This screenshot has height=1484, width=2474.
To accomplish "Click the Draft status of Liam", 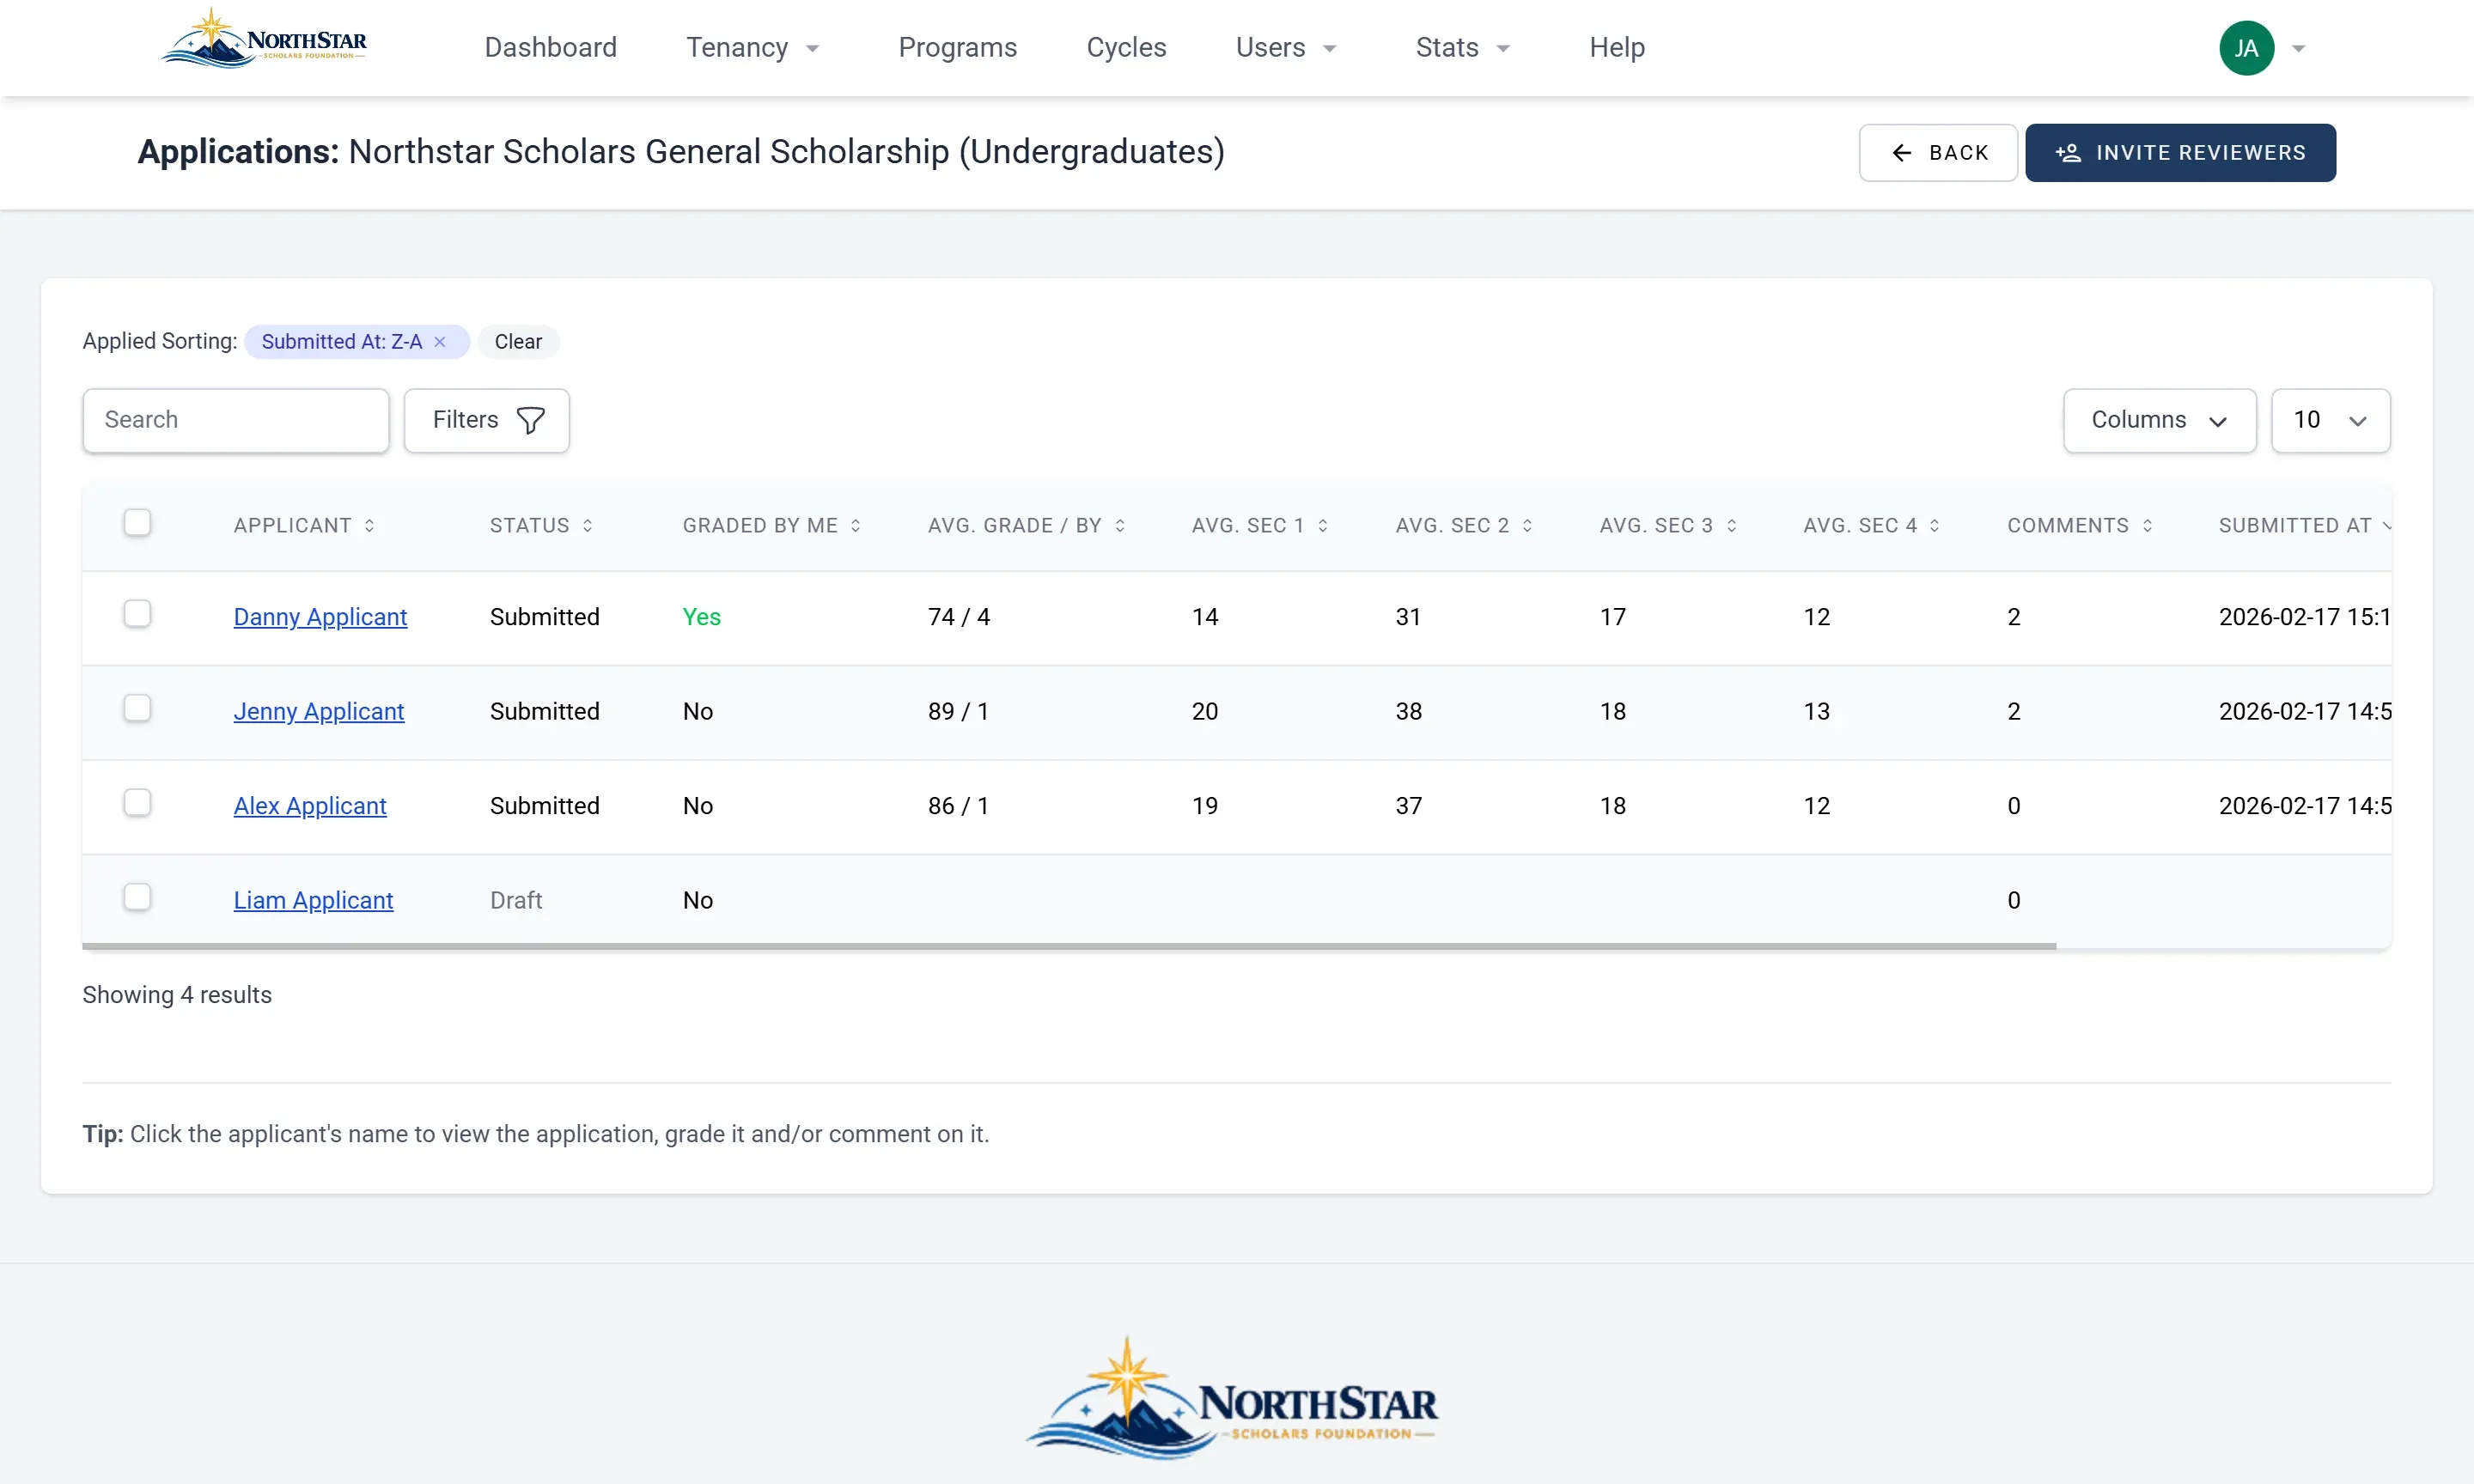I will [516, 900].
